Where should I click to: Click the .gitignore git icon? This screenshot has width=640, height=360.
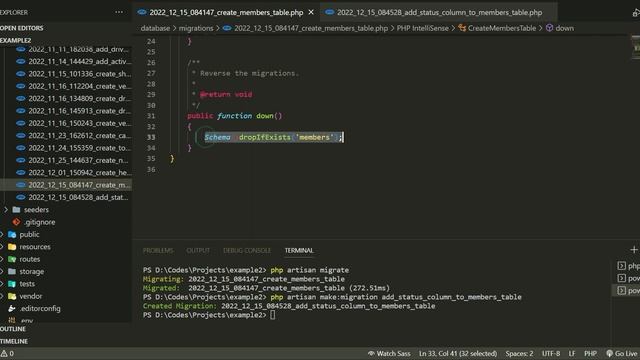point(16,222)
